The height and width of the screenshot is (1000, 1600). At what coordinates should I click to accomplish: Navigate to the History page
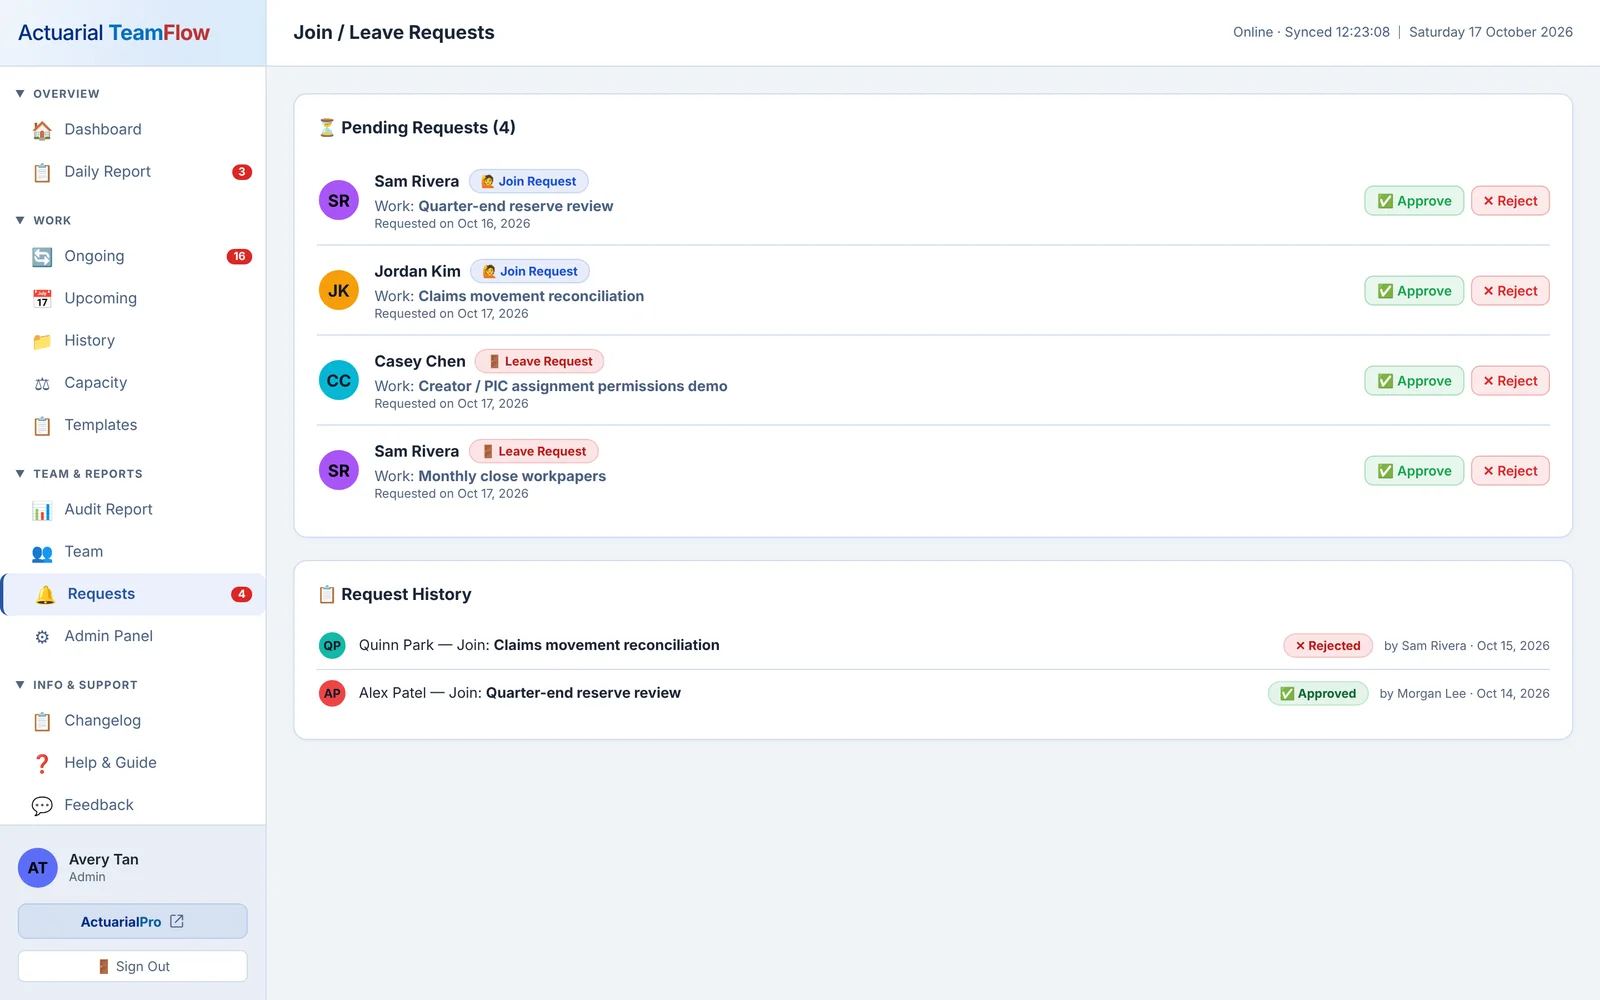(x=133, y=341)
